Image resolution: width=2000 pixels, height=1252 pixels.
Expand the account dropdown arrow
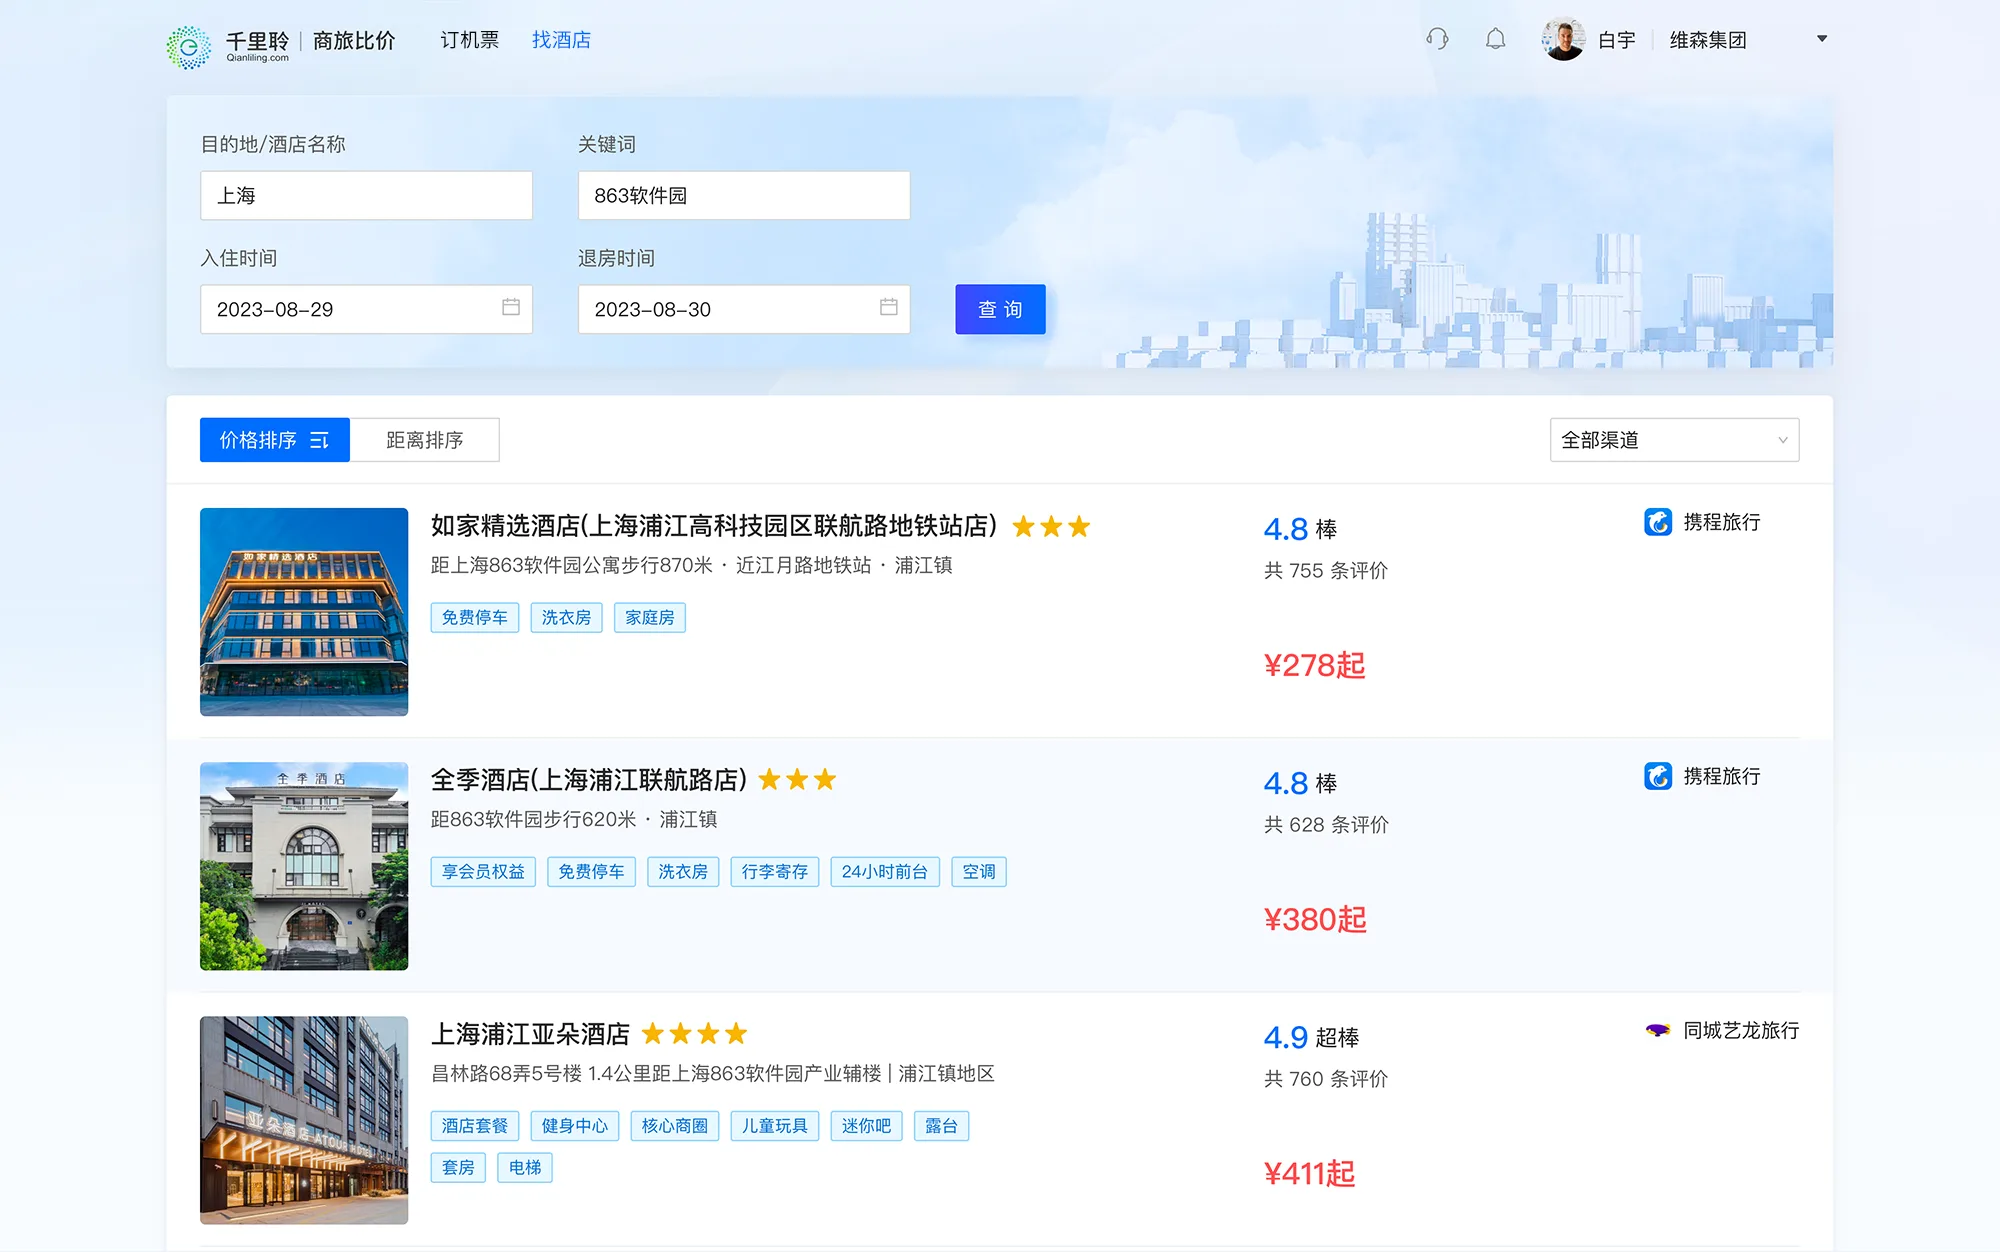point(1821,39)
